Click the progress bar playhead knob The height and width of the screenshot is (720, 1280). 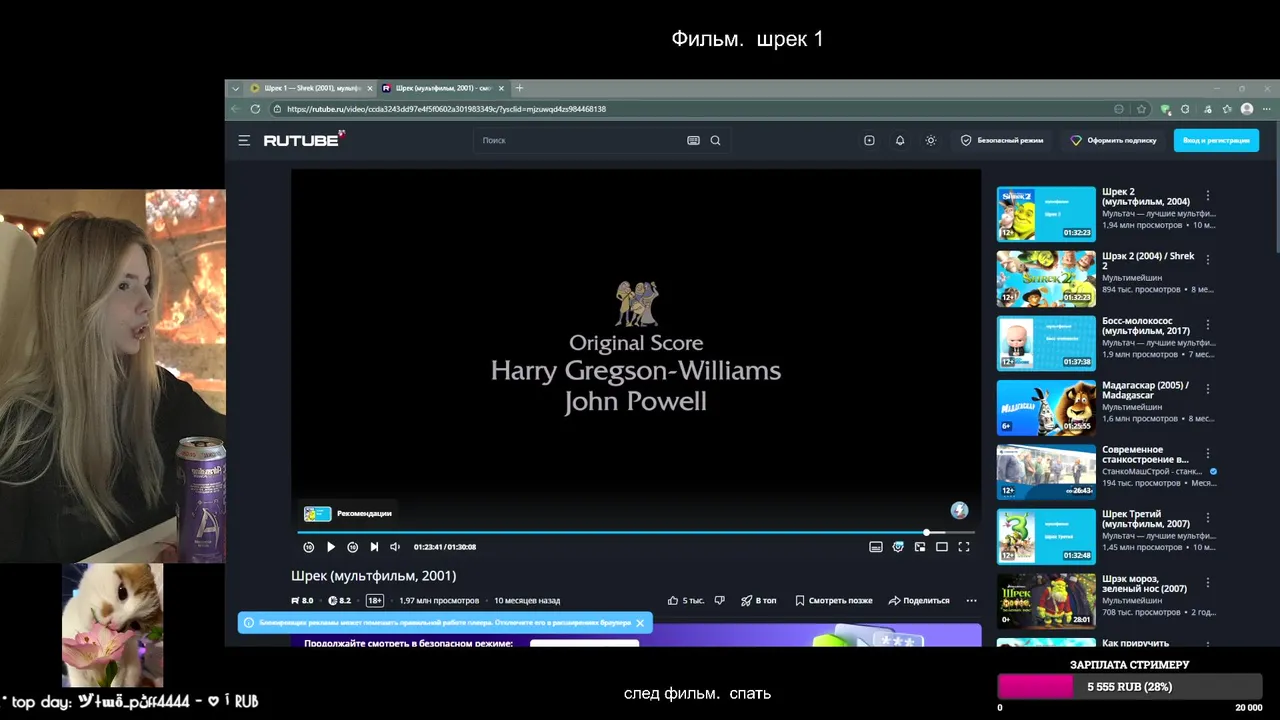click(927, 533)
